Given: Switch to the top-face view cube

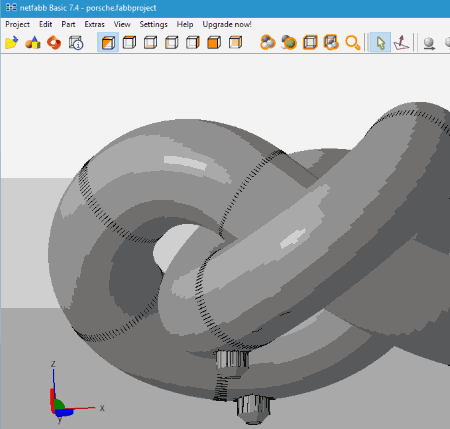Looking at the screenshot, I should pos(129,42).
